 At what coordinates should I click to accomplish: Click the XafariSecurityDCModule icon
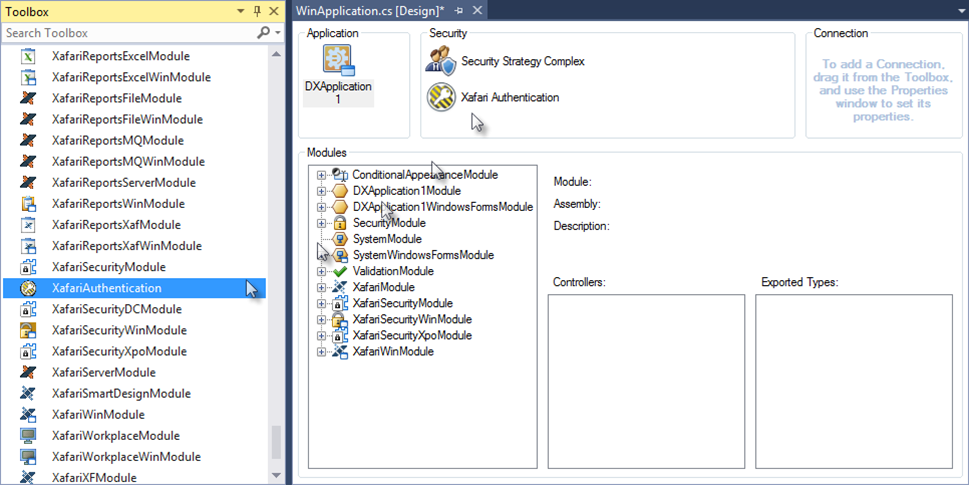pos(28,309)
